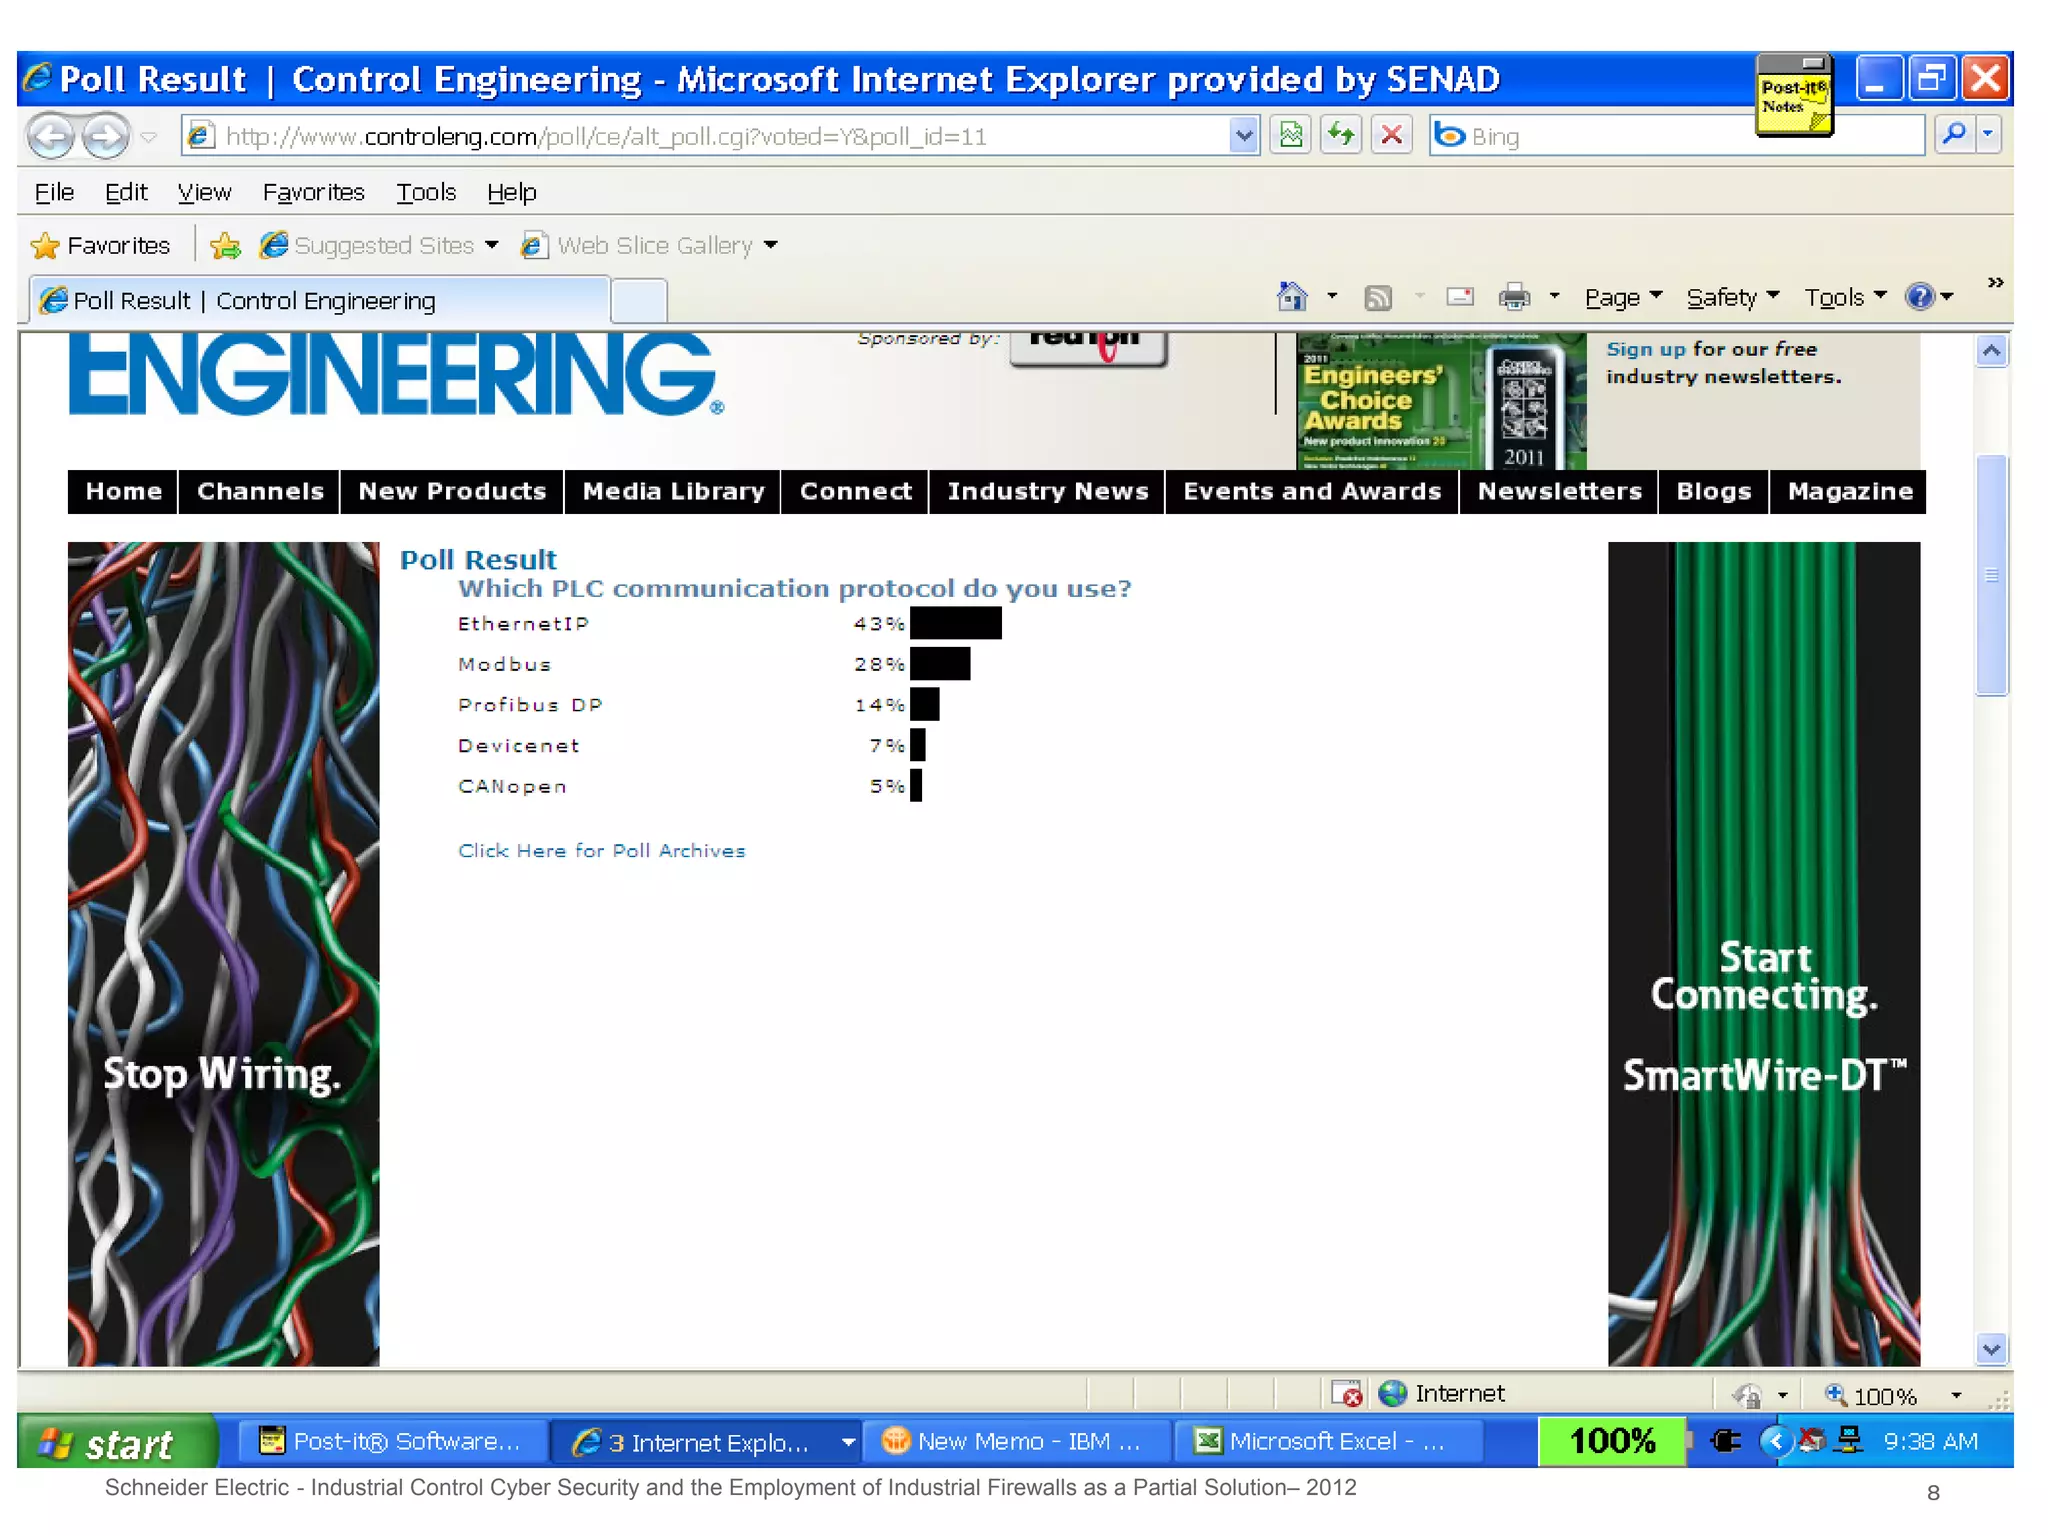Click the Home navigation link
2048x1536 pixels.
point(123,491)
